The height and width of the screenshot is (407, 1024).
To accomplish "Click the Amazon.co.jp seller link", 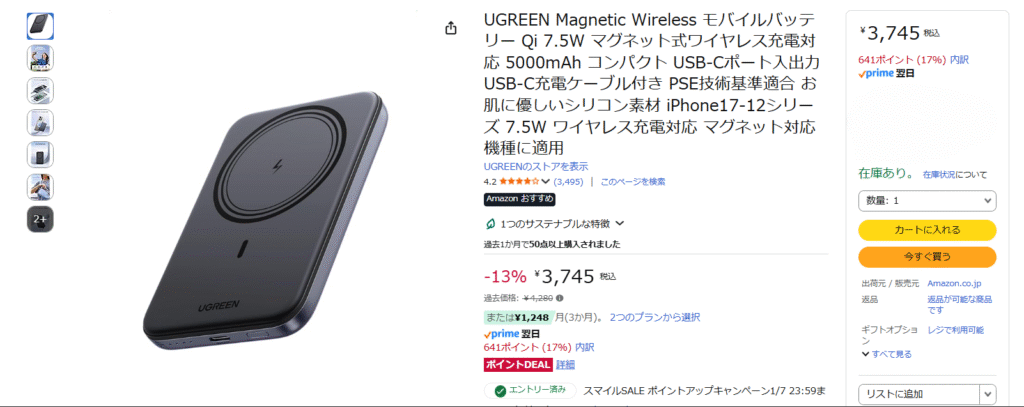I will click(954, 284).
